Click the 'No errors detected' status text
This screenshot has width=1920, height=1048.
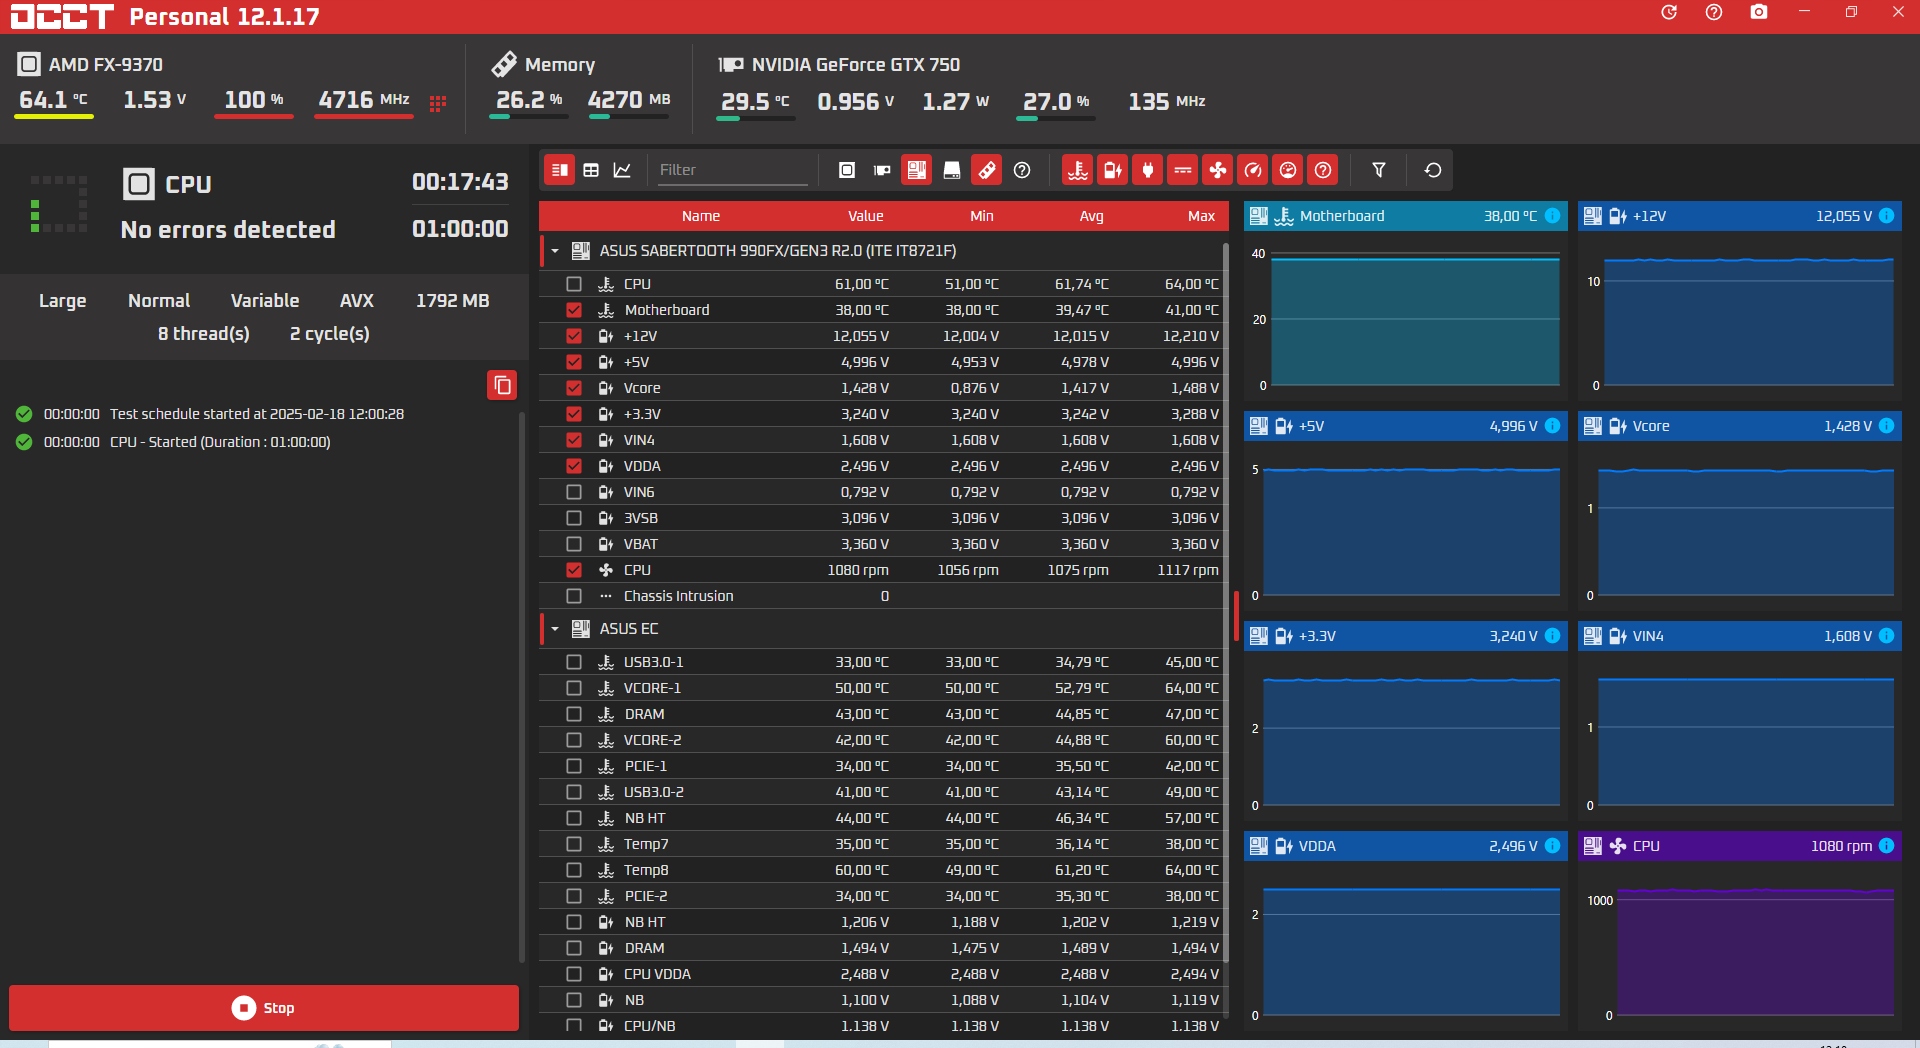(228, 230)
